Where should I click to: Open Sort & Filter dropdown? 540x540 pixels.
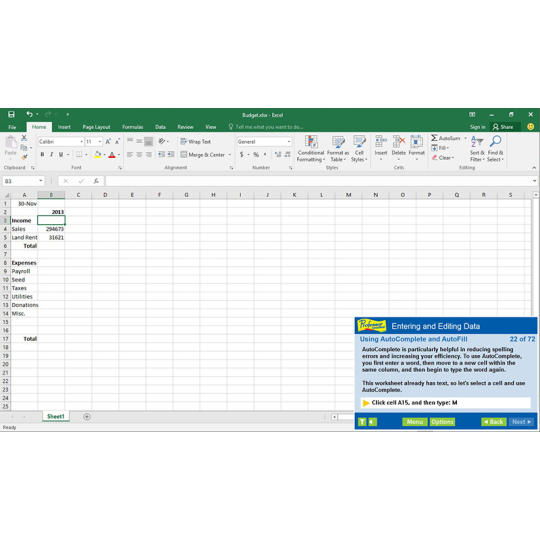[477, 148]
